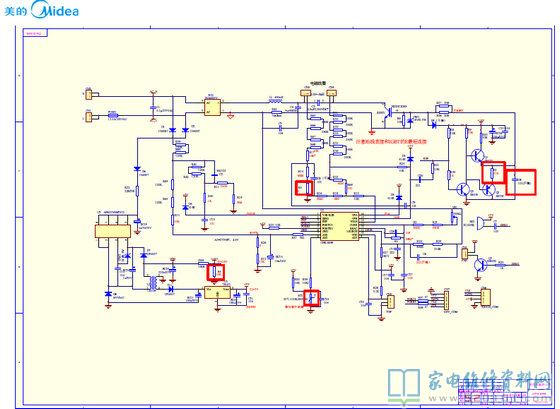
Task: Click the Midea logo at top left
Action: tap(41, 10)
